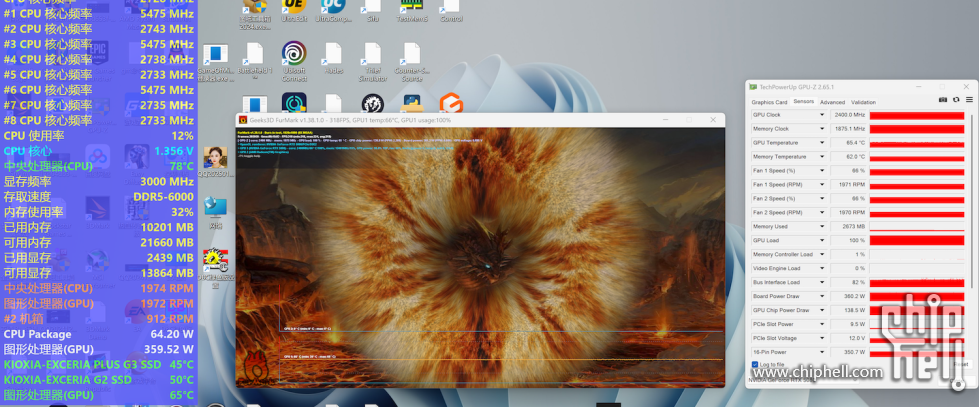Click the GPU Load red graph bar
This screenshot has height=407, width=979.
click(917, 240)
